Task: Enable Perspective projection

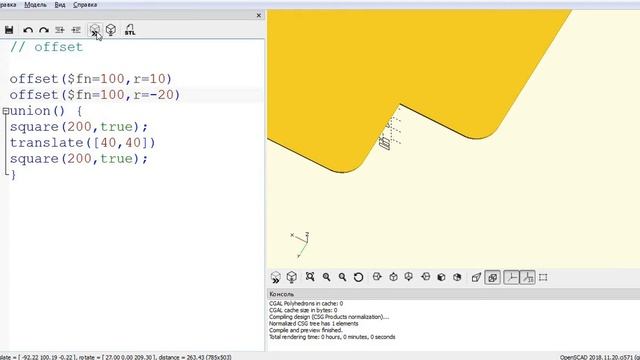Action: [x=476, y=278]
